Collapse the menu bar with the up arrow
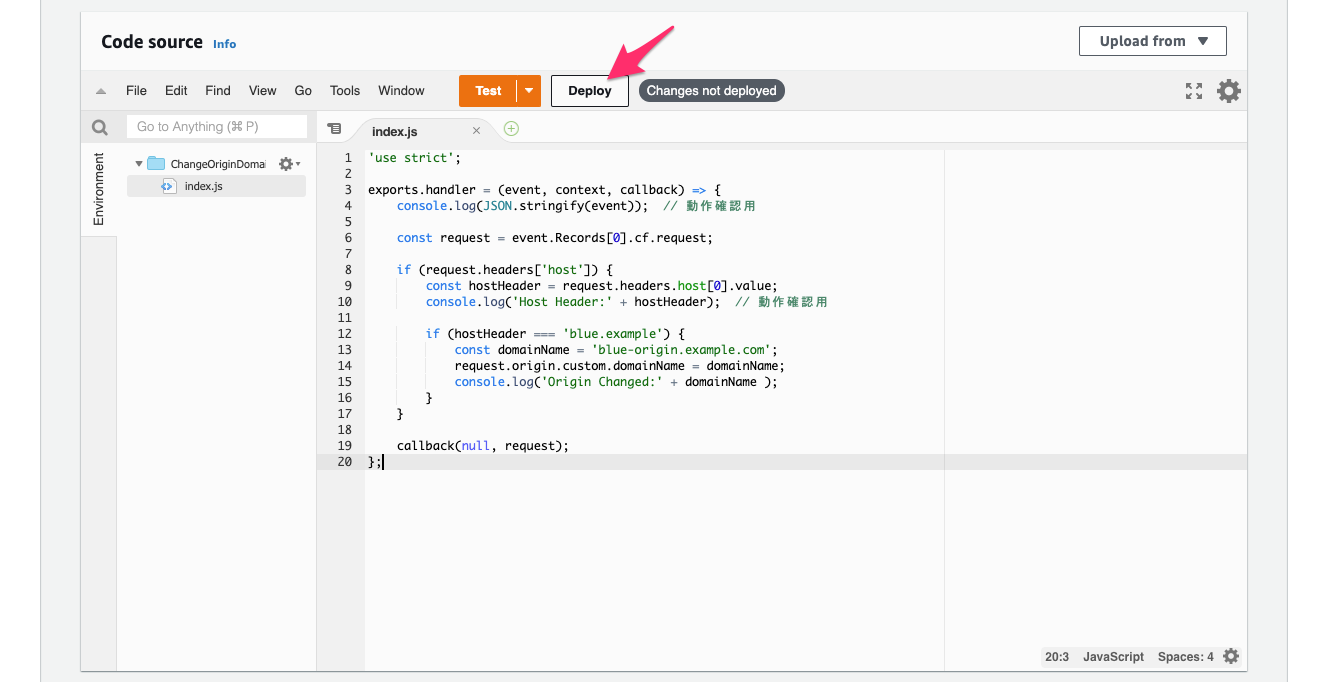 click(x=101, y=91)
